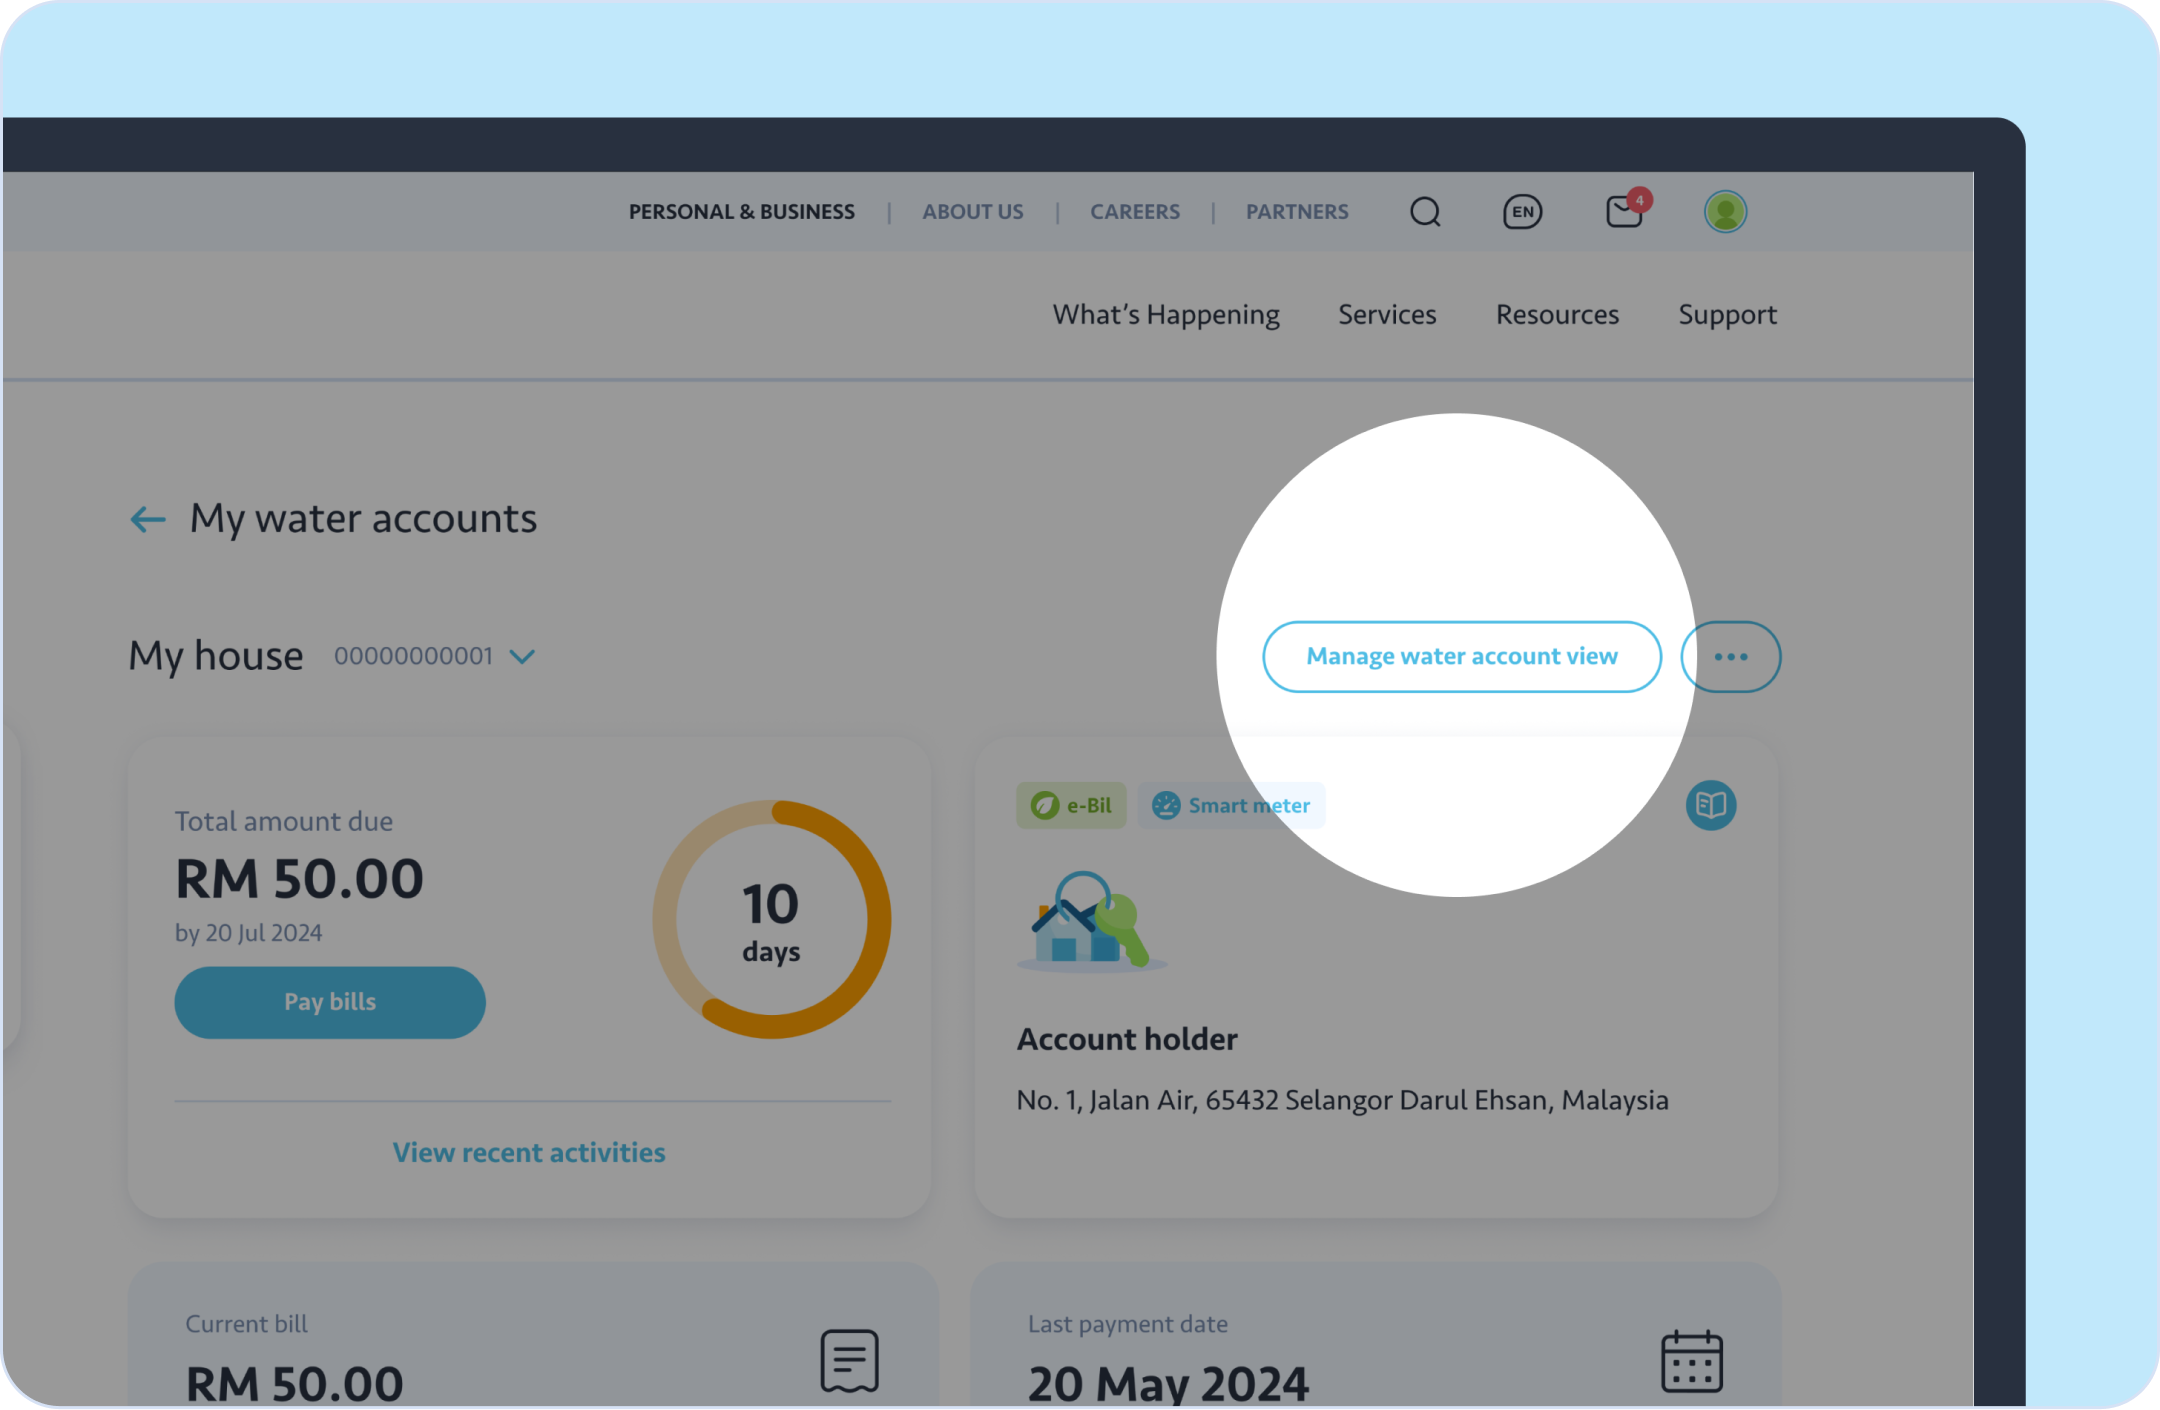2160x1410 pixels.
Task: Click the house and key illustration
Action: pyautogui.click(x=1091, y=922)
